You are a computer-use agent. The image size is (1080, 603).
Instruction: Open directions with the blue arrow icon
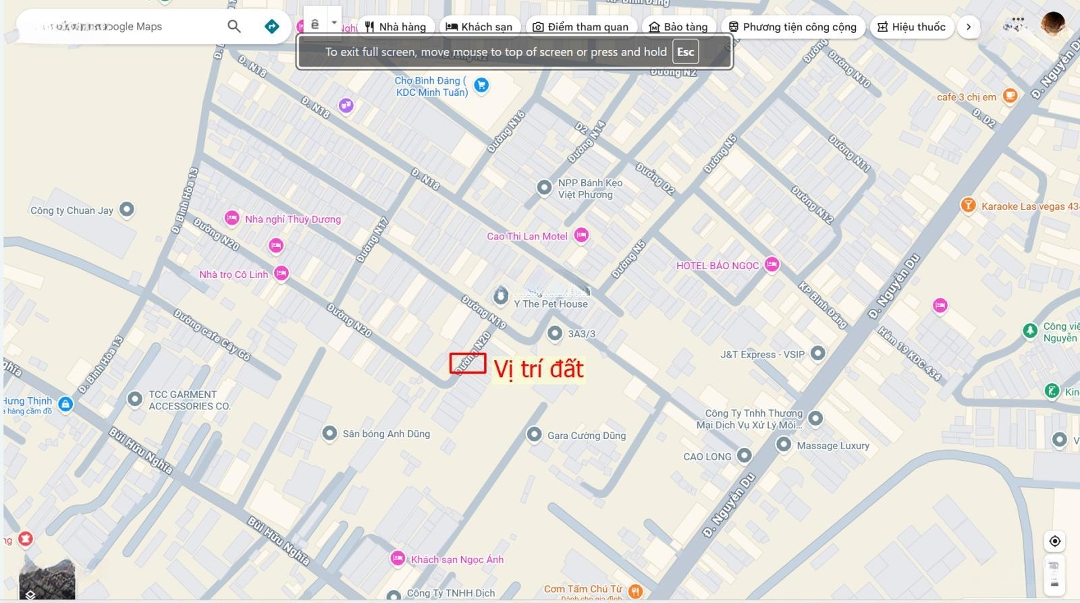tap(272, 27)
